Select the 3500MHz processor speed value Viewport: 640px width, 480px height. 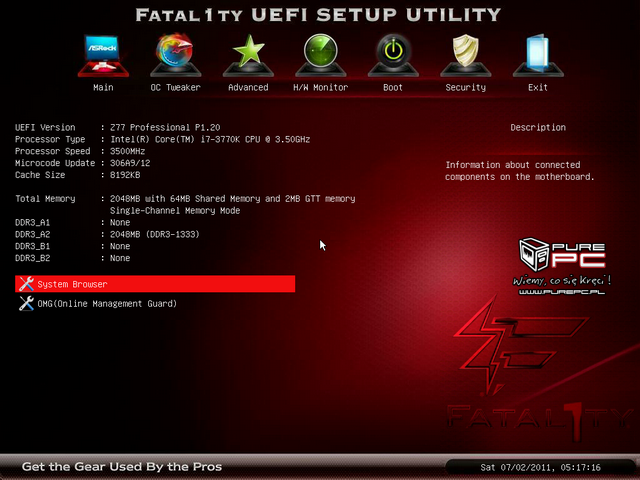coord(127,151)
